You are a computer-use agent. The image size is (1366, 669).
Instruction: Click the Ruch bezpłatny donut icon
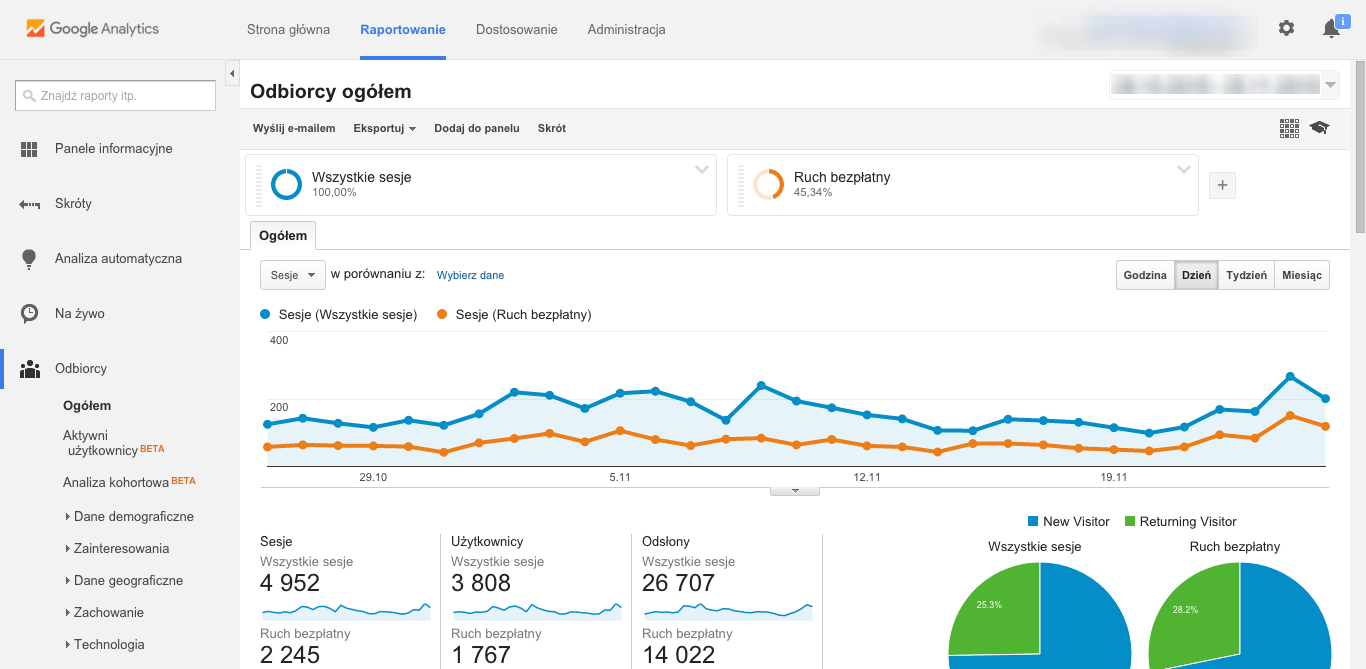coord(768,184)
